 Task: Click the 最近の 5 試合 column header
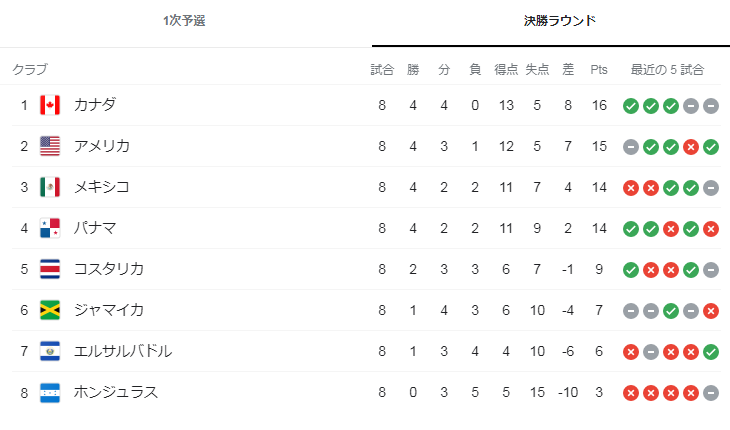(667, 70)
